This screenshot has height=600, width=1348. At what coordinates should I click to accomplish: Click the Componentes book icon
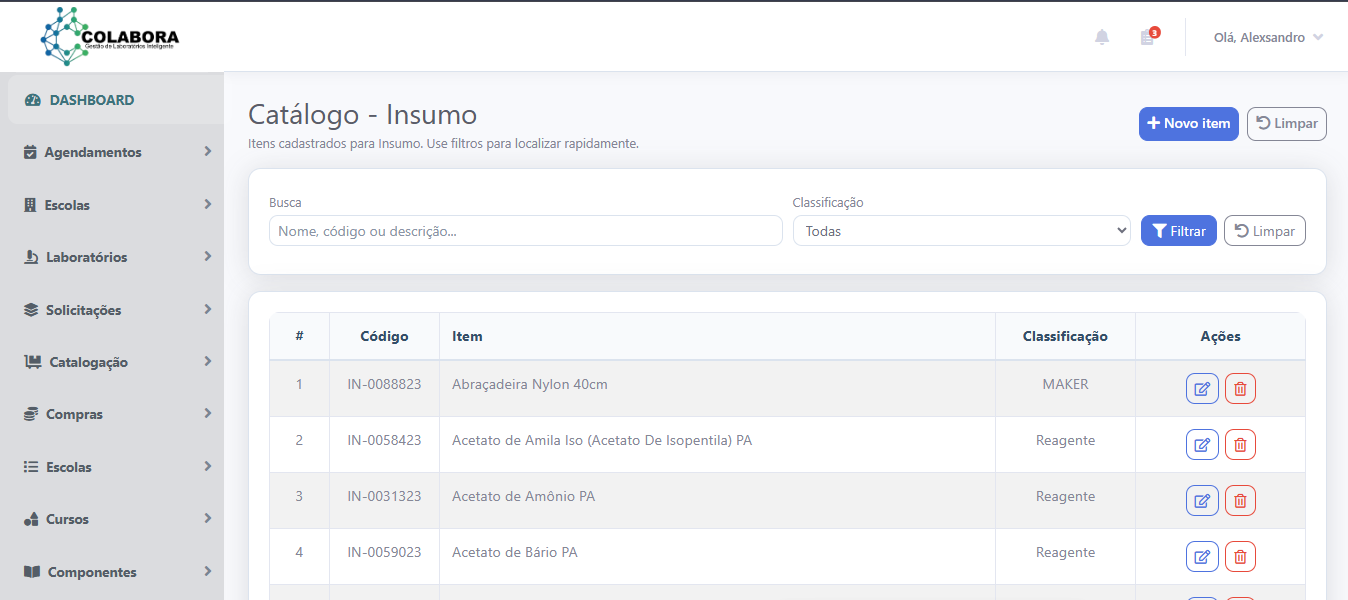coord(32,572)
